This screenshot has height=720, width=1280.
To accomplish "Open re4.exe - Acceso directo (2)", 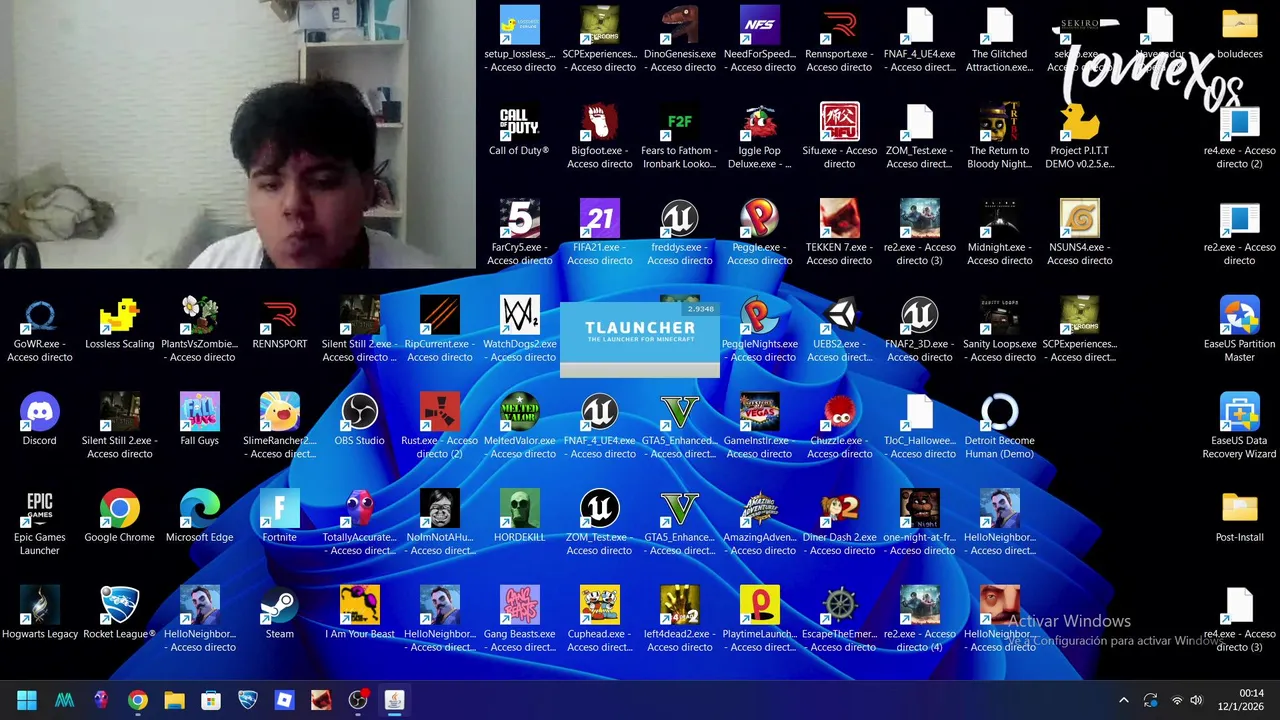I will point(1240,136).
